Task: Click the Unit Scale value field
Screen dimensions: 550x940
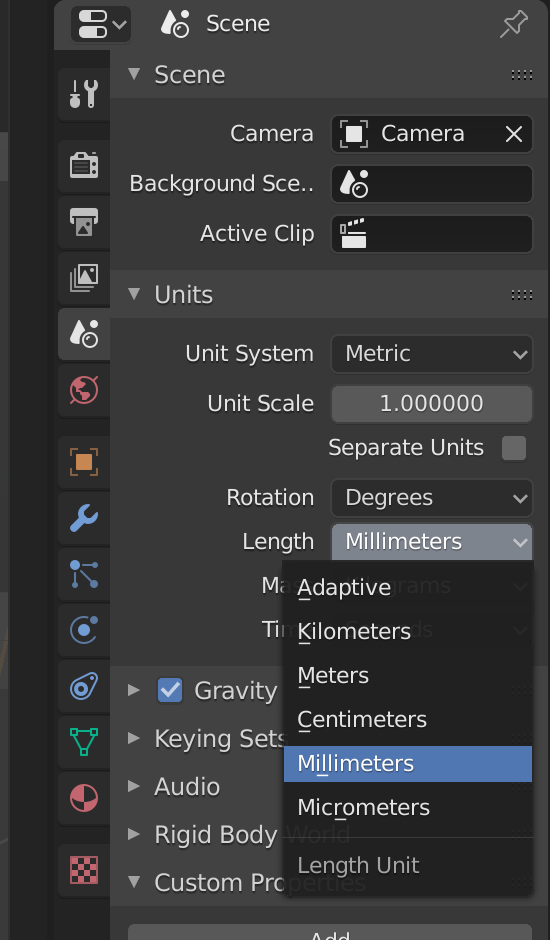Action: pyautogui.click(x=432, y=403)
